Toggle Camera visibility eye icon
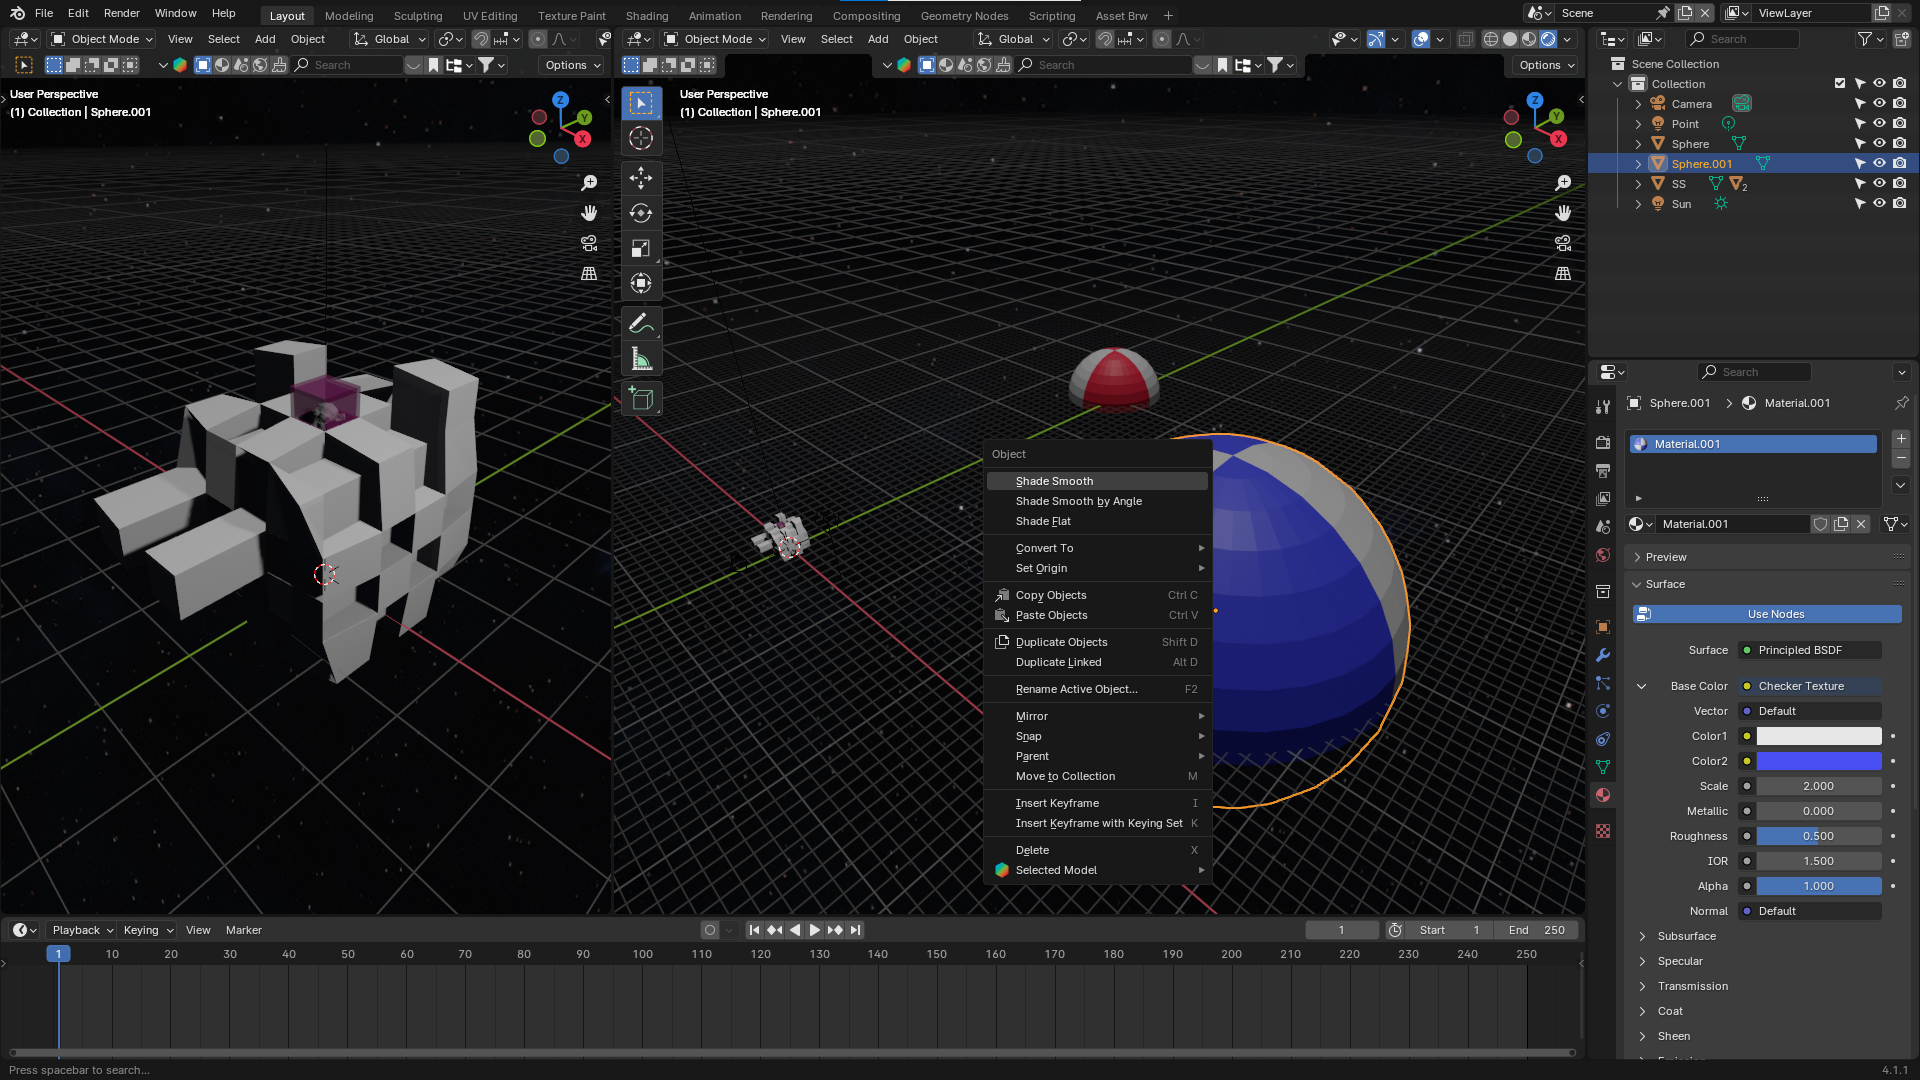Viewport: 1920px width, 1080px height. (x=1879, y=104)
